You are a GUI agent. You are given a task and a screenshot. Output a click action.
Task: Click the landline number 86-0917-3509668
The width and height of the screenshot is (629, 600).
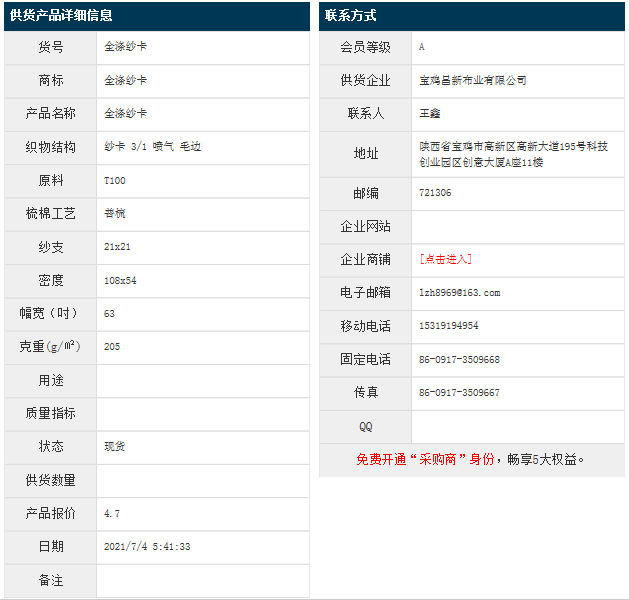pyautogui.click(x=459, y=360)
